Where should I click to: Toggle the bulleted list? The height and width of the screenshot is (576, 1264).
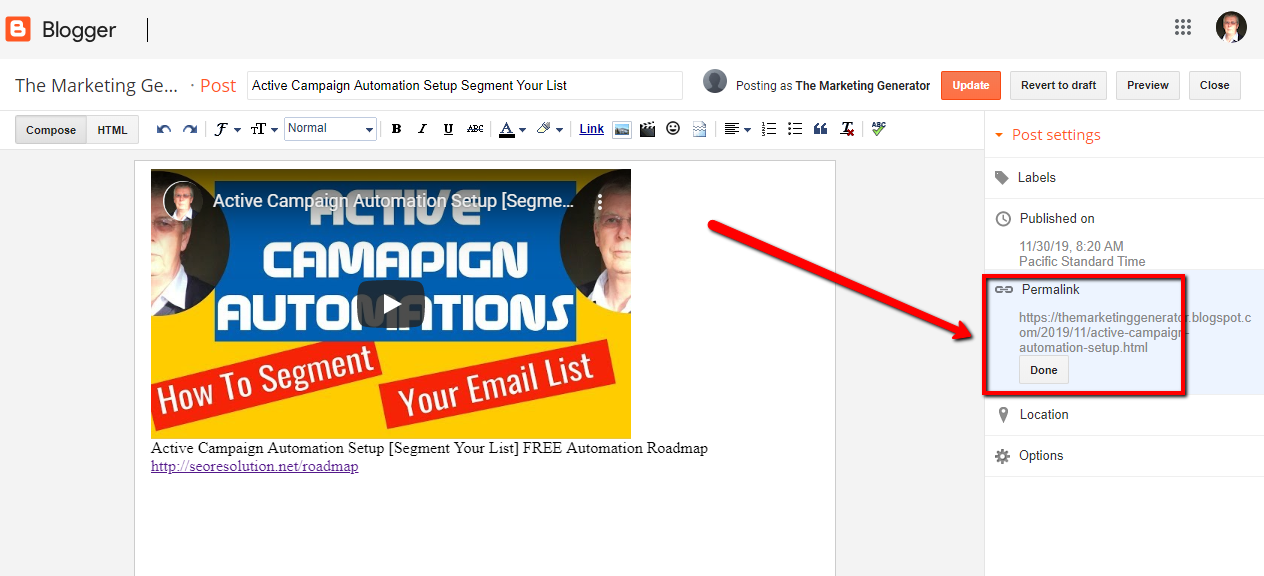[795, 129]
